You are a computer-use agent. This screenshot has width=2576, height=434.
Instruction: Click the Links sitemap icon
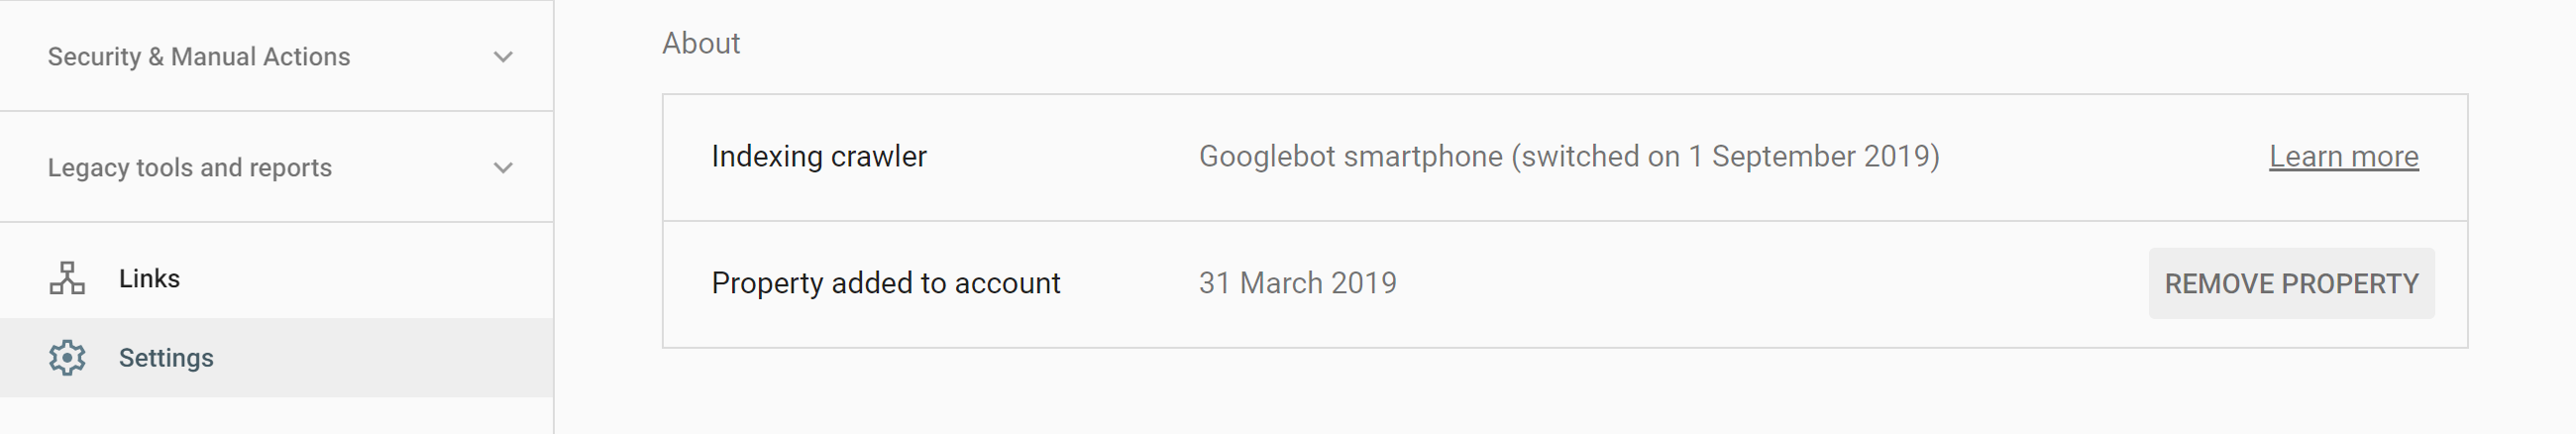[67, 278]
